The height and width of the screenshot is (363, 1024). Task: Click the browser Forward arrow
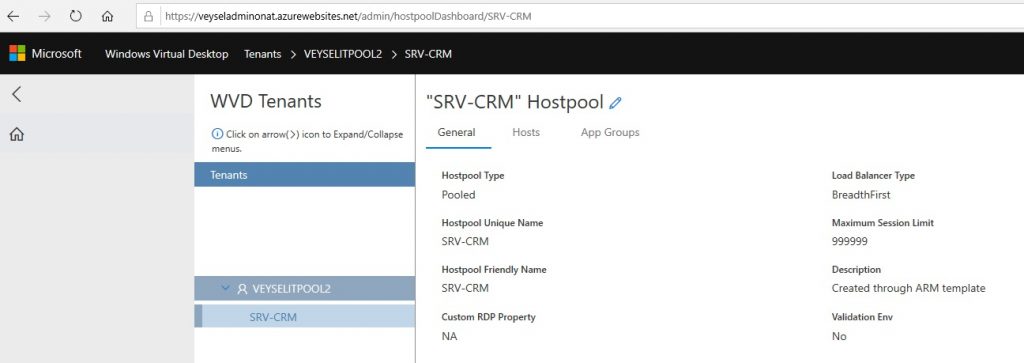tap(44, 16)
